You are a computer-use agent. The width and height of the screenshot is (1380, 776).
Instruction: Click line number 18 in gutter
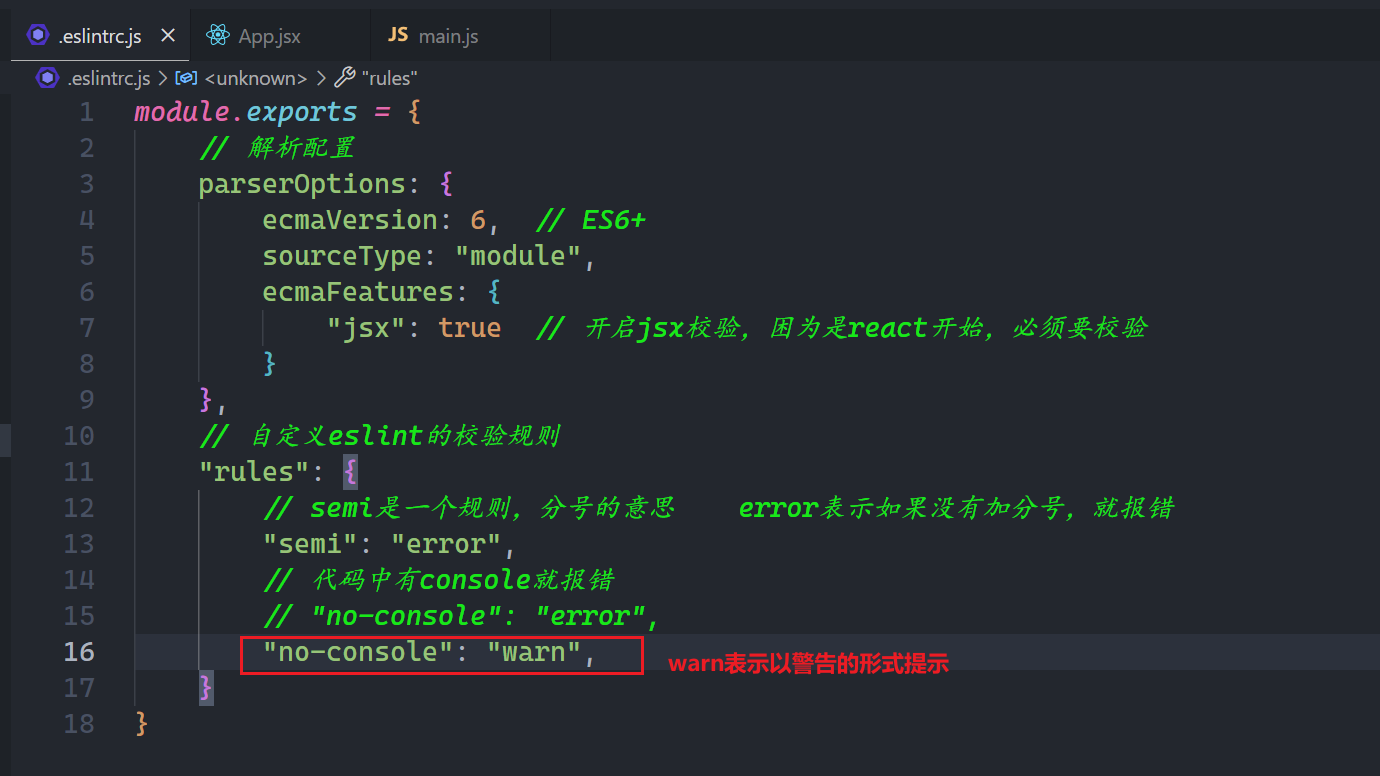click(79, 724)
